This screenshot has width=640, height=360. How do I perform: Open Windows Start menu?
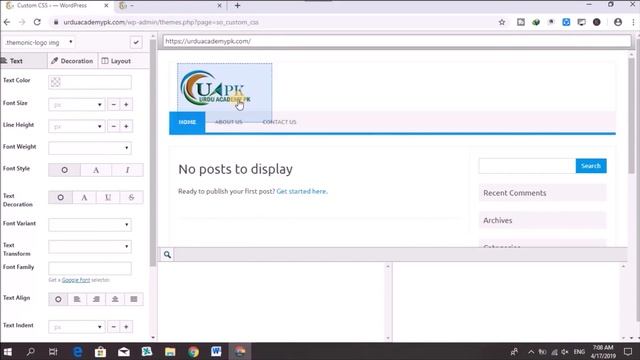(x=8, y=351)
